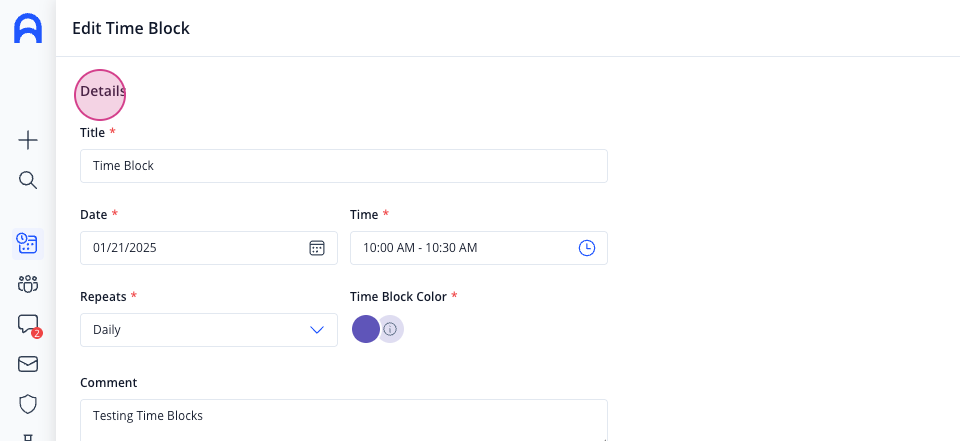Viewport: 960px width, 441px height.
Task: Open the clients group sidebar icon
Action: [x=28, y=284]
